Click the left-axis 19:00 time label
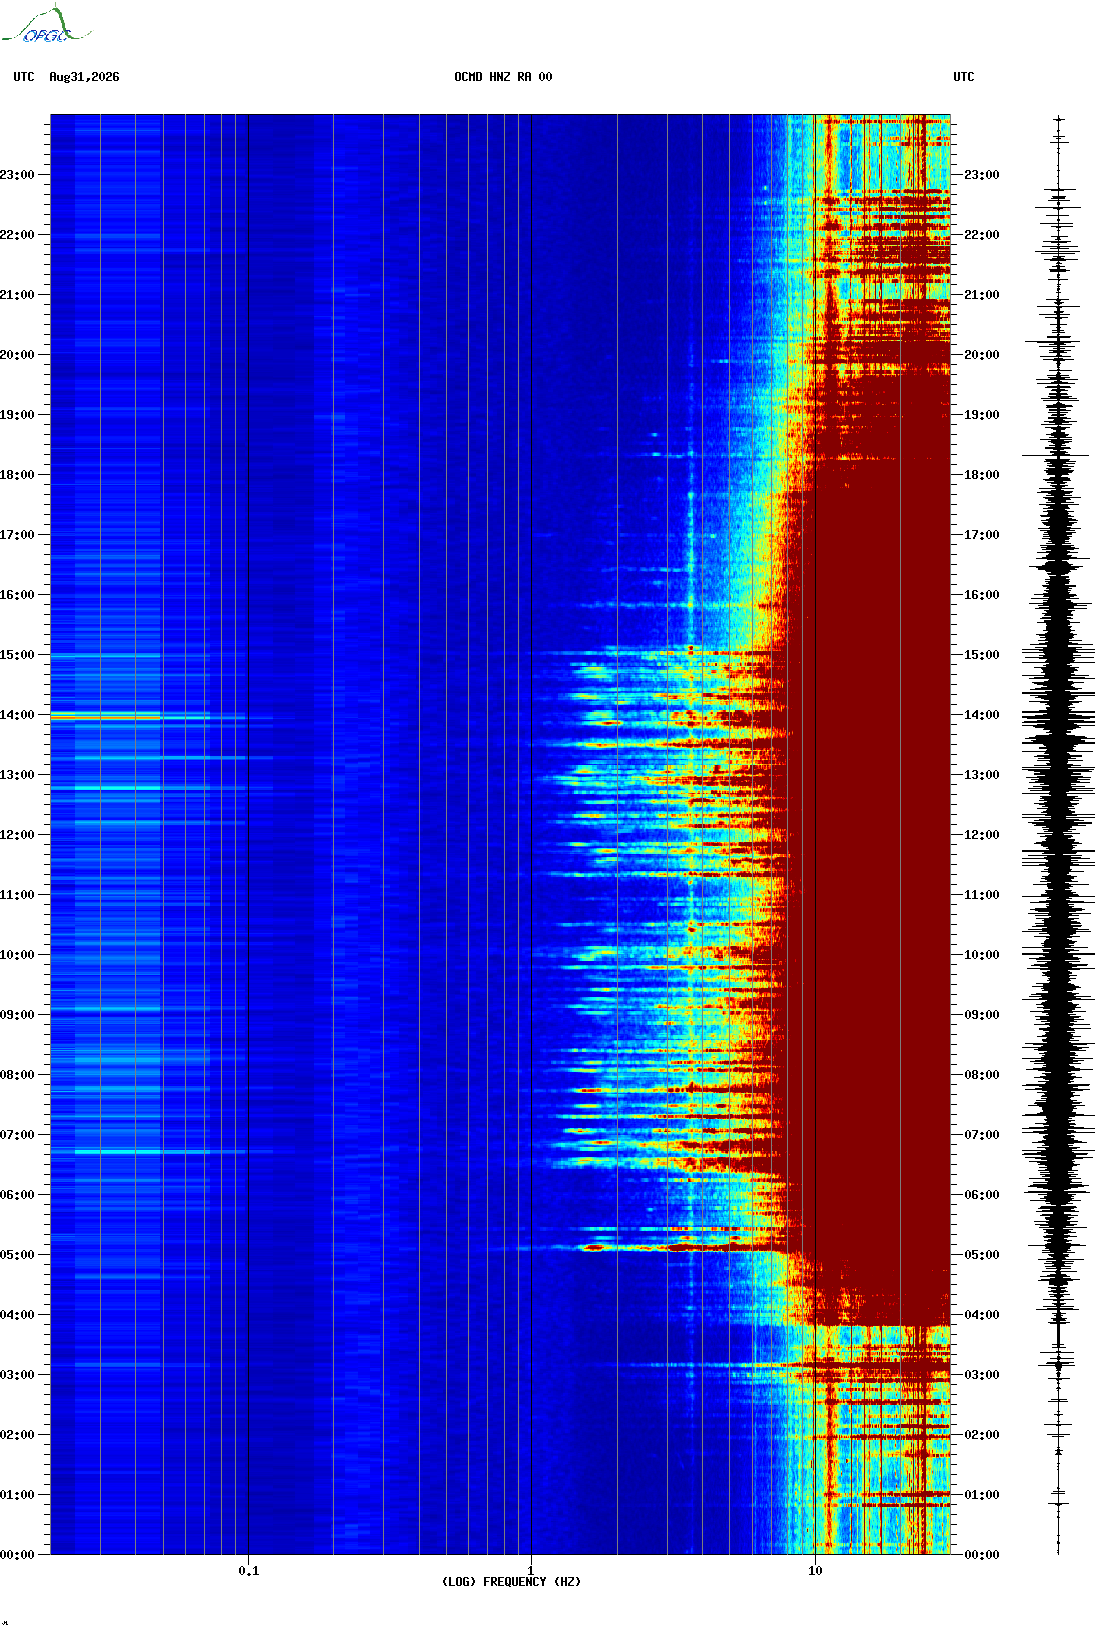 (17, 415)
